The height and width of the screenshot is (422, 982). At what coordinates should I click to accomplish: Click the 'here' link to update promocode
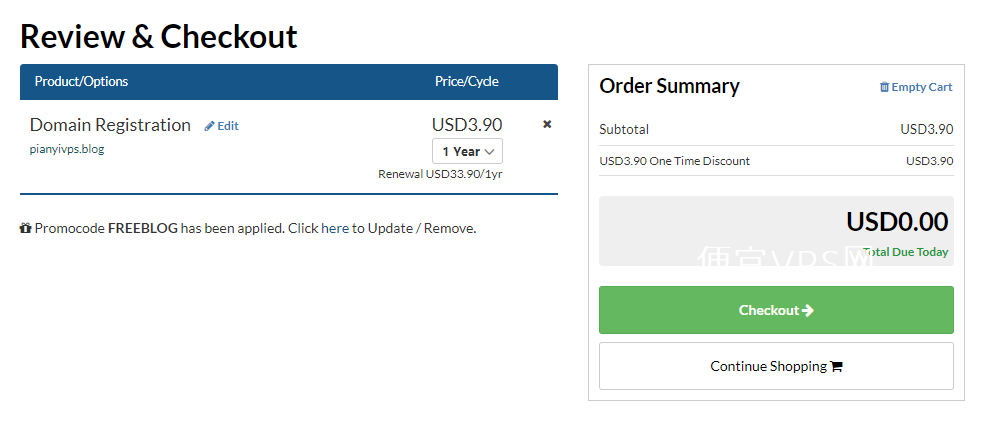click(335, 229)
